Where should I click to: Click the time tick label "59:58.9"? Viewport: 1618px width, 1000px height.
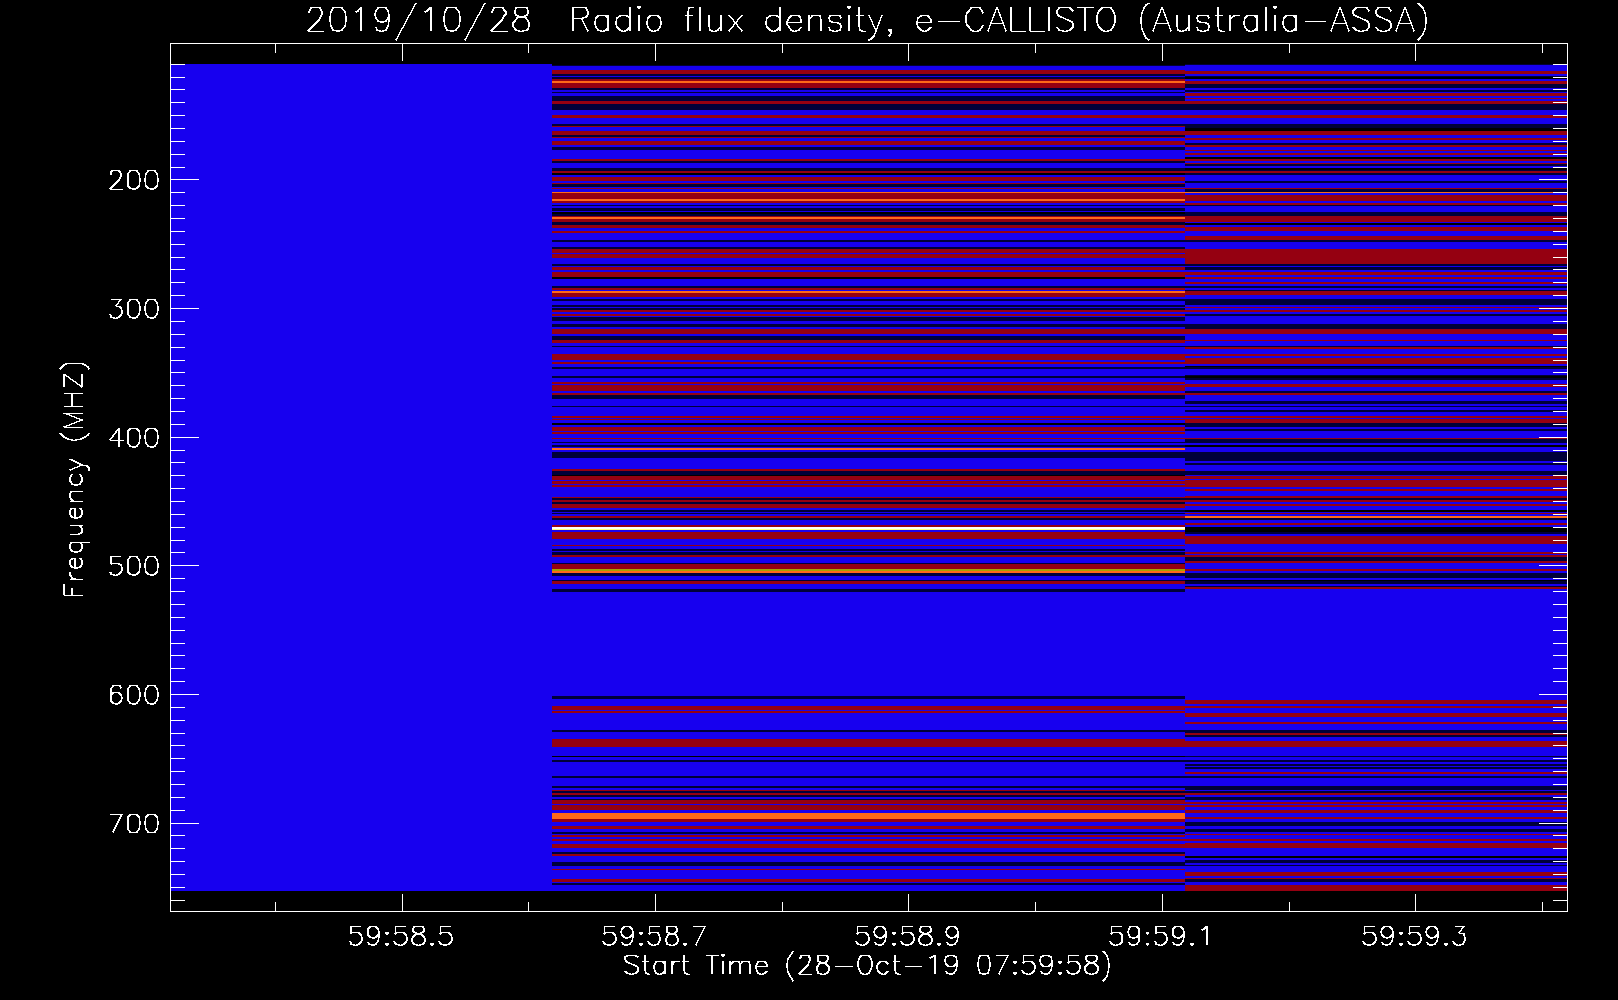(908, 936)
